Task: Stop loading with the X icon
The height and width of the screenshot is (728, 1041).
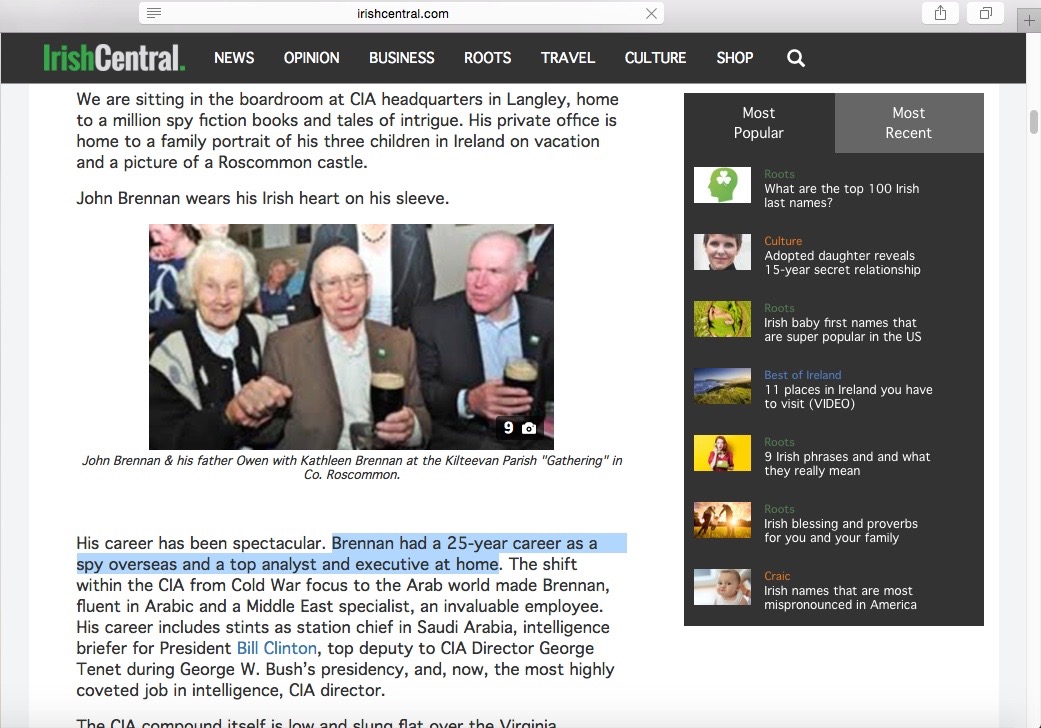Action: click(x=651, y=13)
